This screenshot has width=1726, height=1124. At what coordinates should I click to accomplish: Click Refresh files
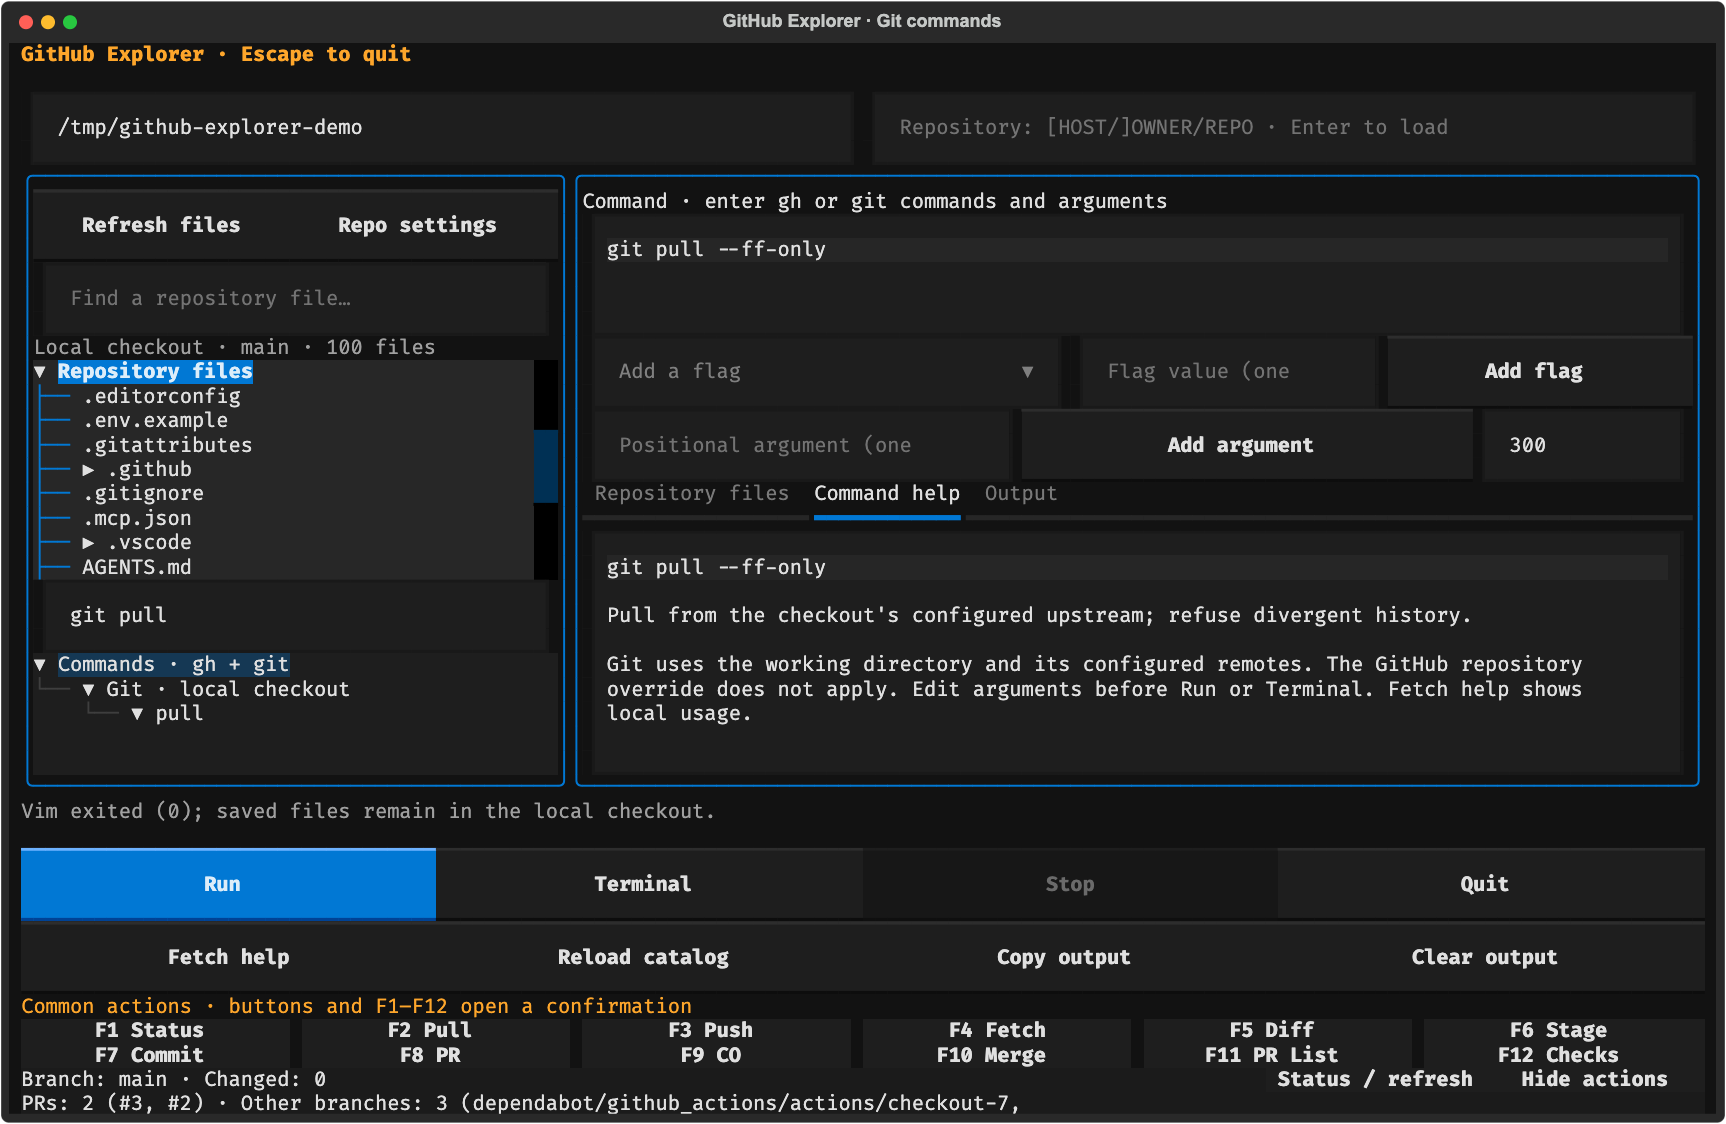(x=161, y=225)
